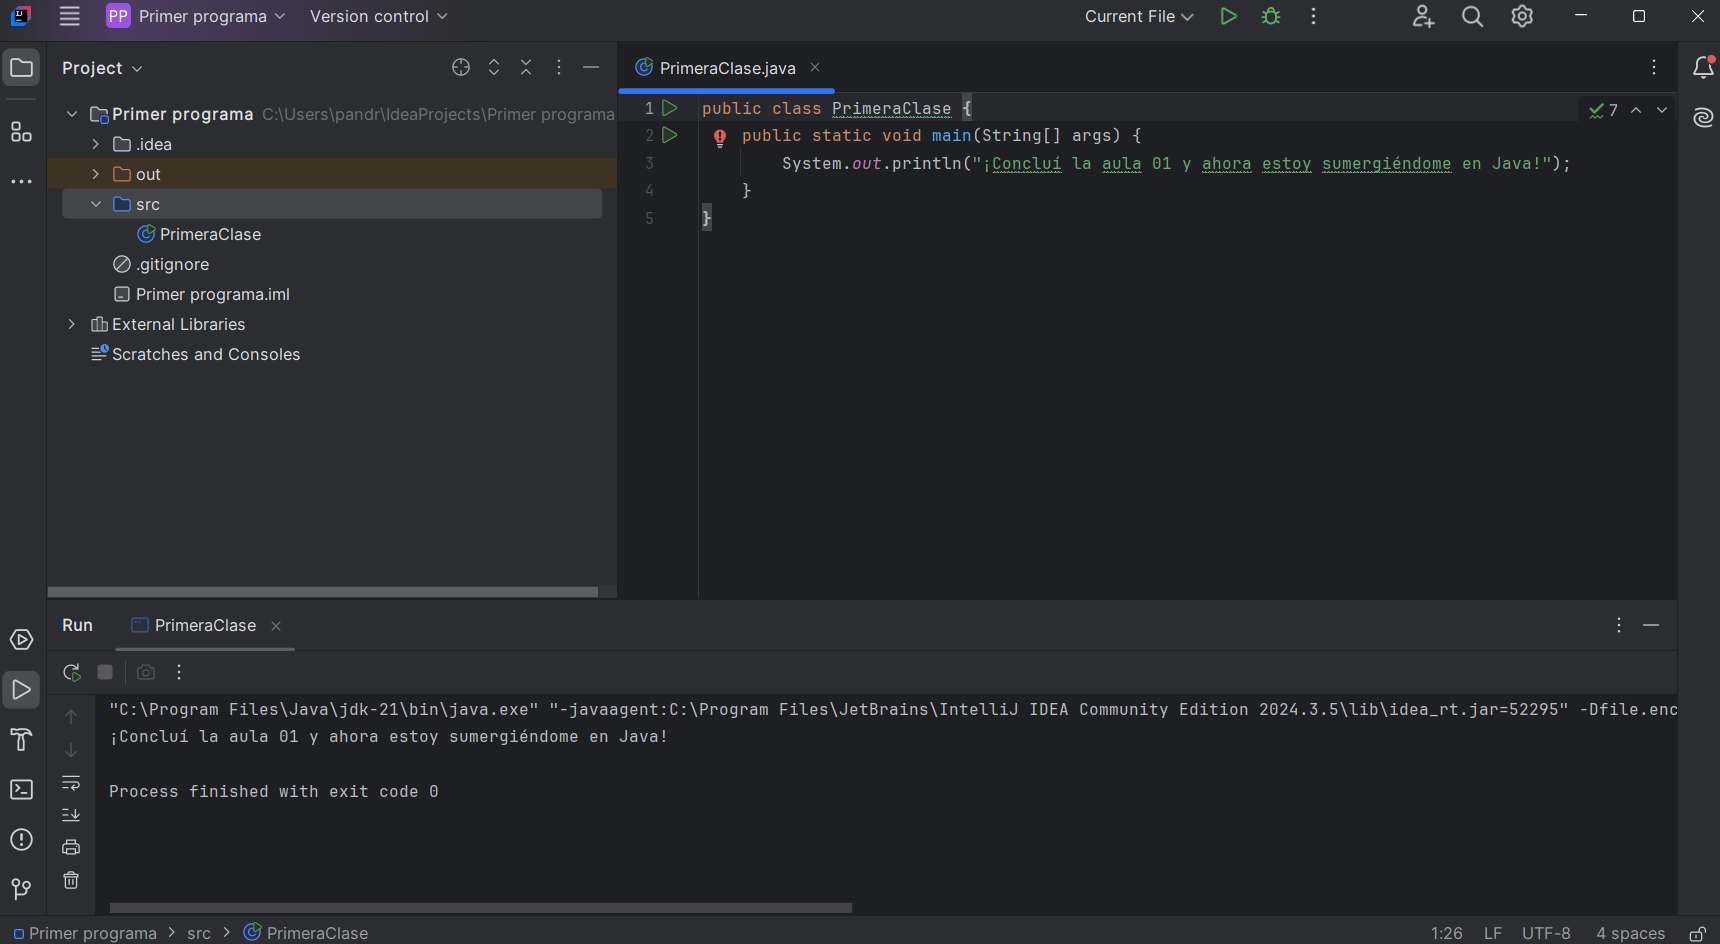Viewport: 1720px width, 944px height.
Task: Open the Terminal tool window
Action: pyautogui.click(x=21, y=790)
